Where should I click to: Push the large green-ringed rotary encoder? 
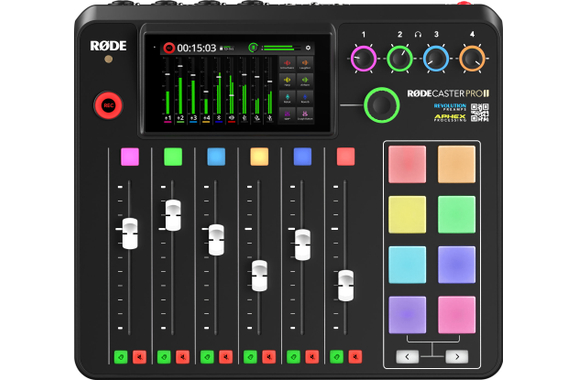pyautogui.click(x=382, y=105)
